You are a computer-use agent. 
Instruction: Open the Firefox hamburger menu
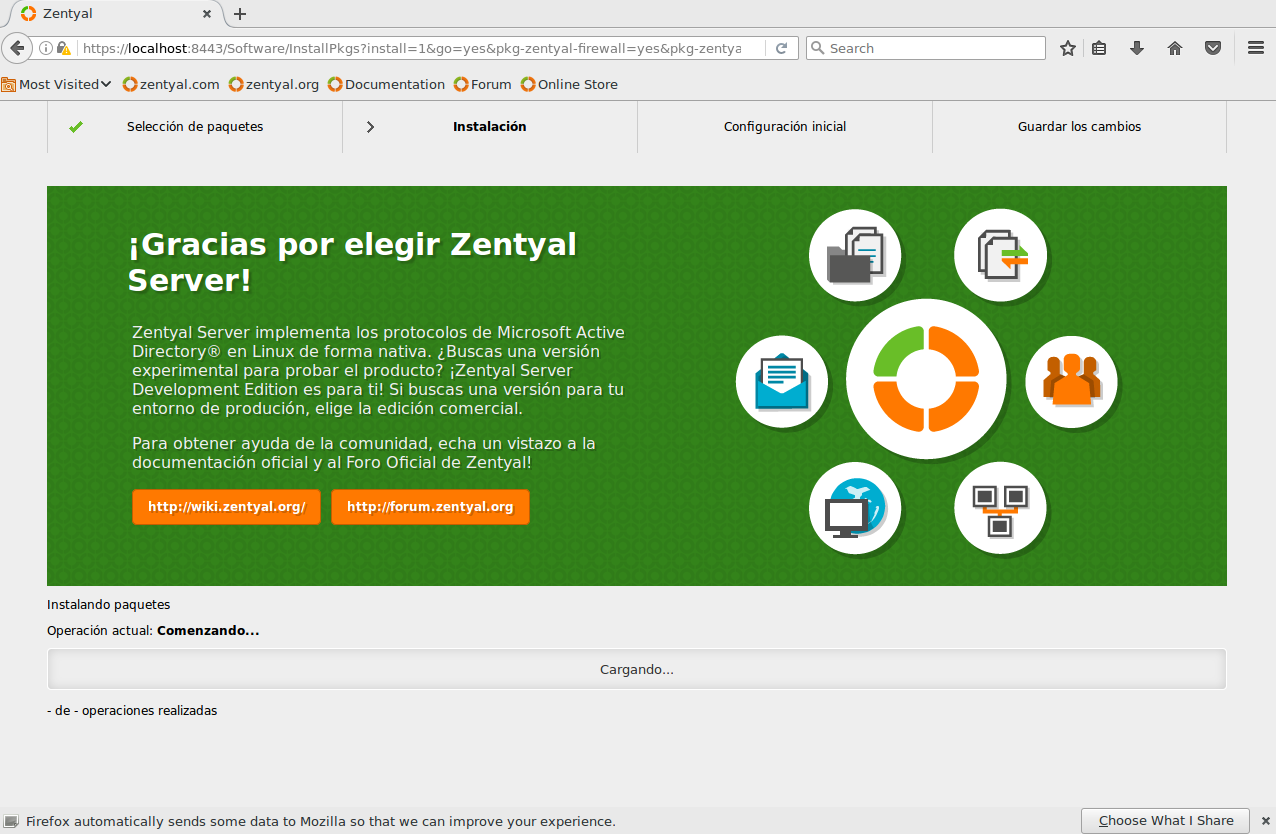tap(1256, 48)
